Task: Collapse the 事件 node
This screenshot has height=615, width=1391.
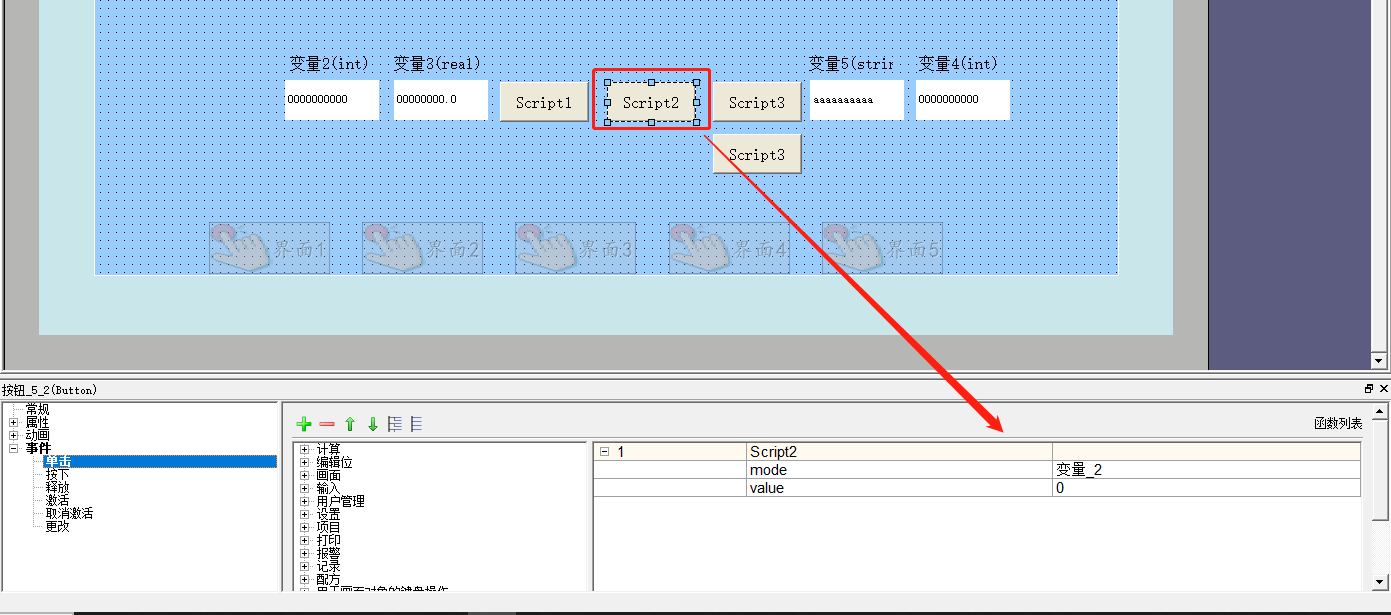Action: coord(14,448)
